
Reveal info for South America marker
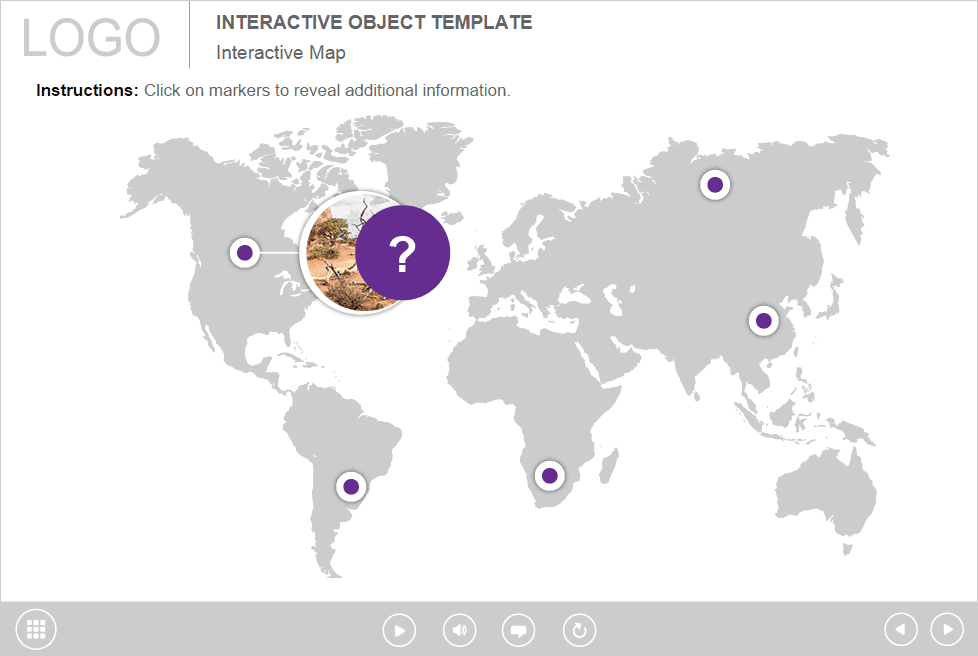pos(351,487)
